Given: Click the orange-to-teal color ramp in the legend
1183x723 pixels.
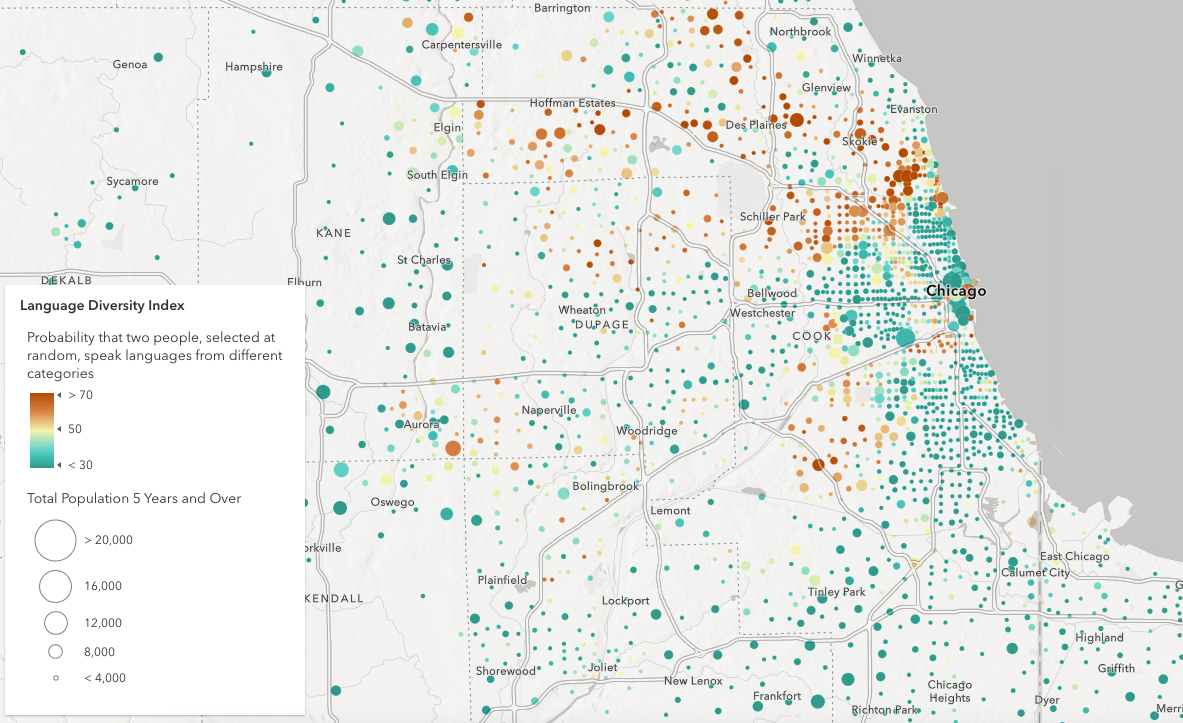Looking at the screenshot, I should tap(41, 430).
